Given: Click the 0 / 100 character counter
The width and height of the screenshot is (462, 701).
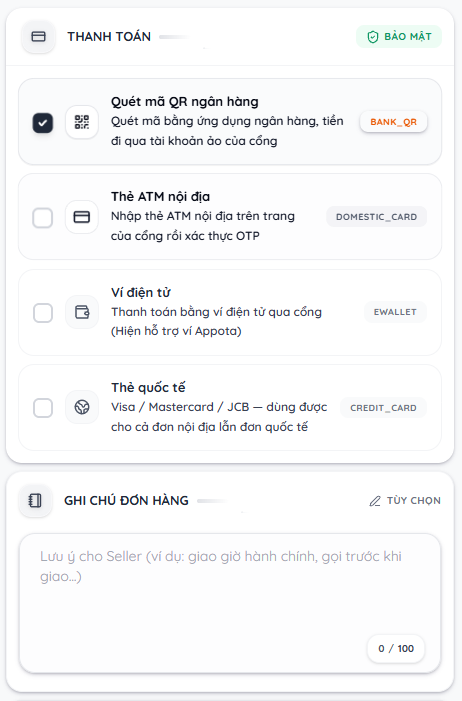Looking at the screenshot, I should pos(396,649).
